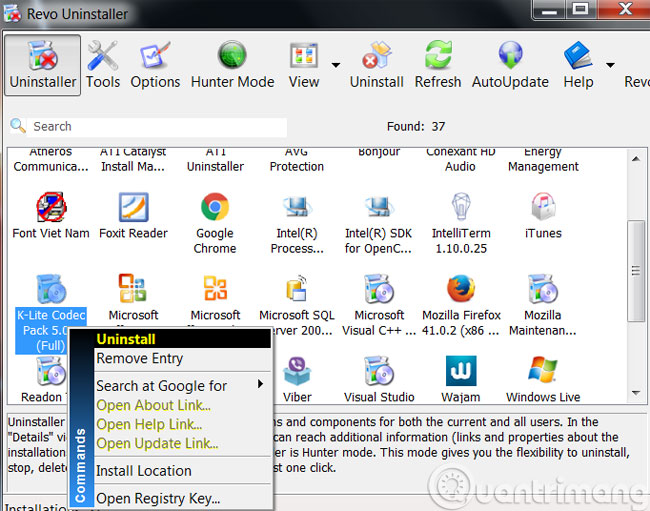The image size is (650, 511).
Task: Select the K-Lite Codec Pack icon
Action: [x=51, y=289]
